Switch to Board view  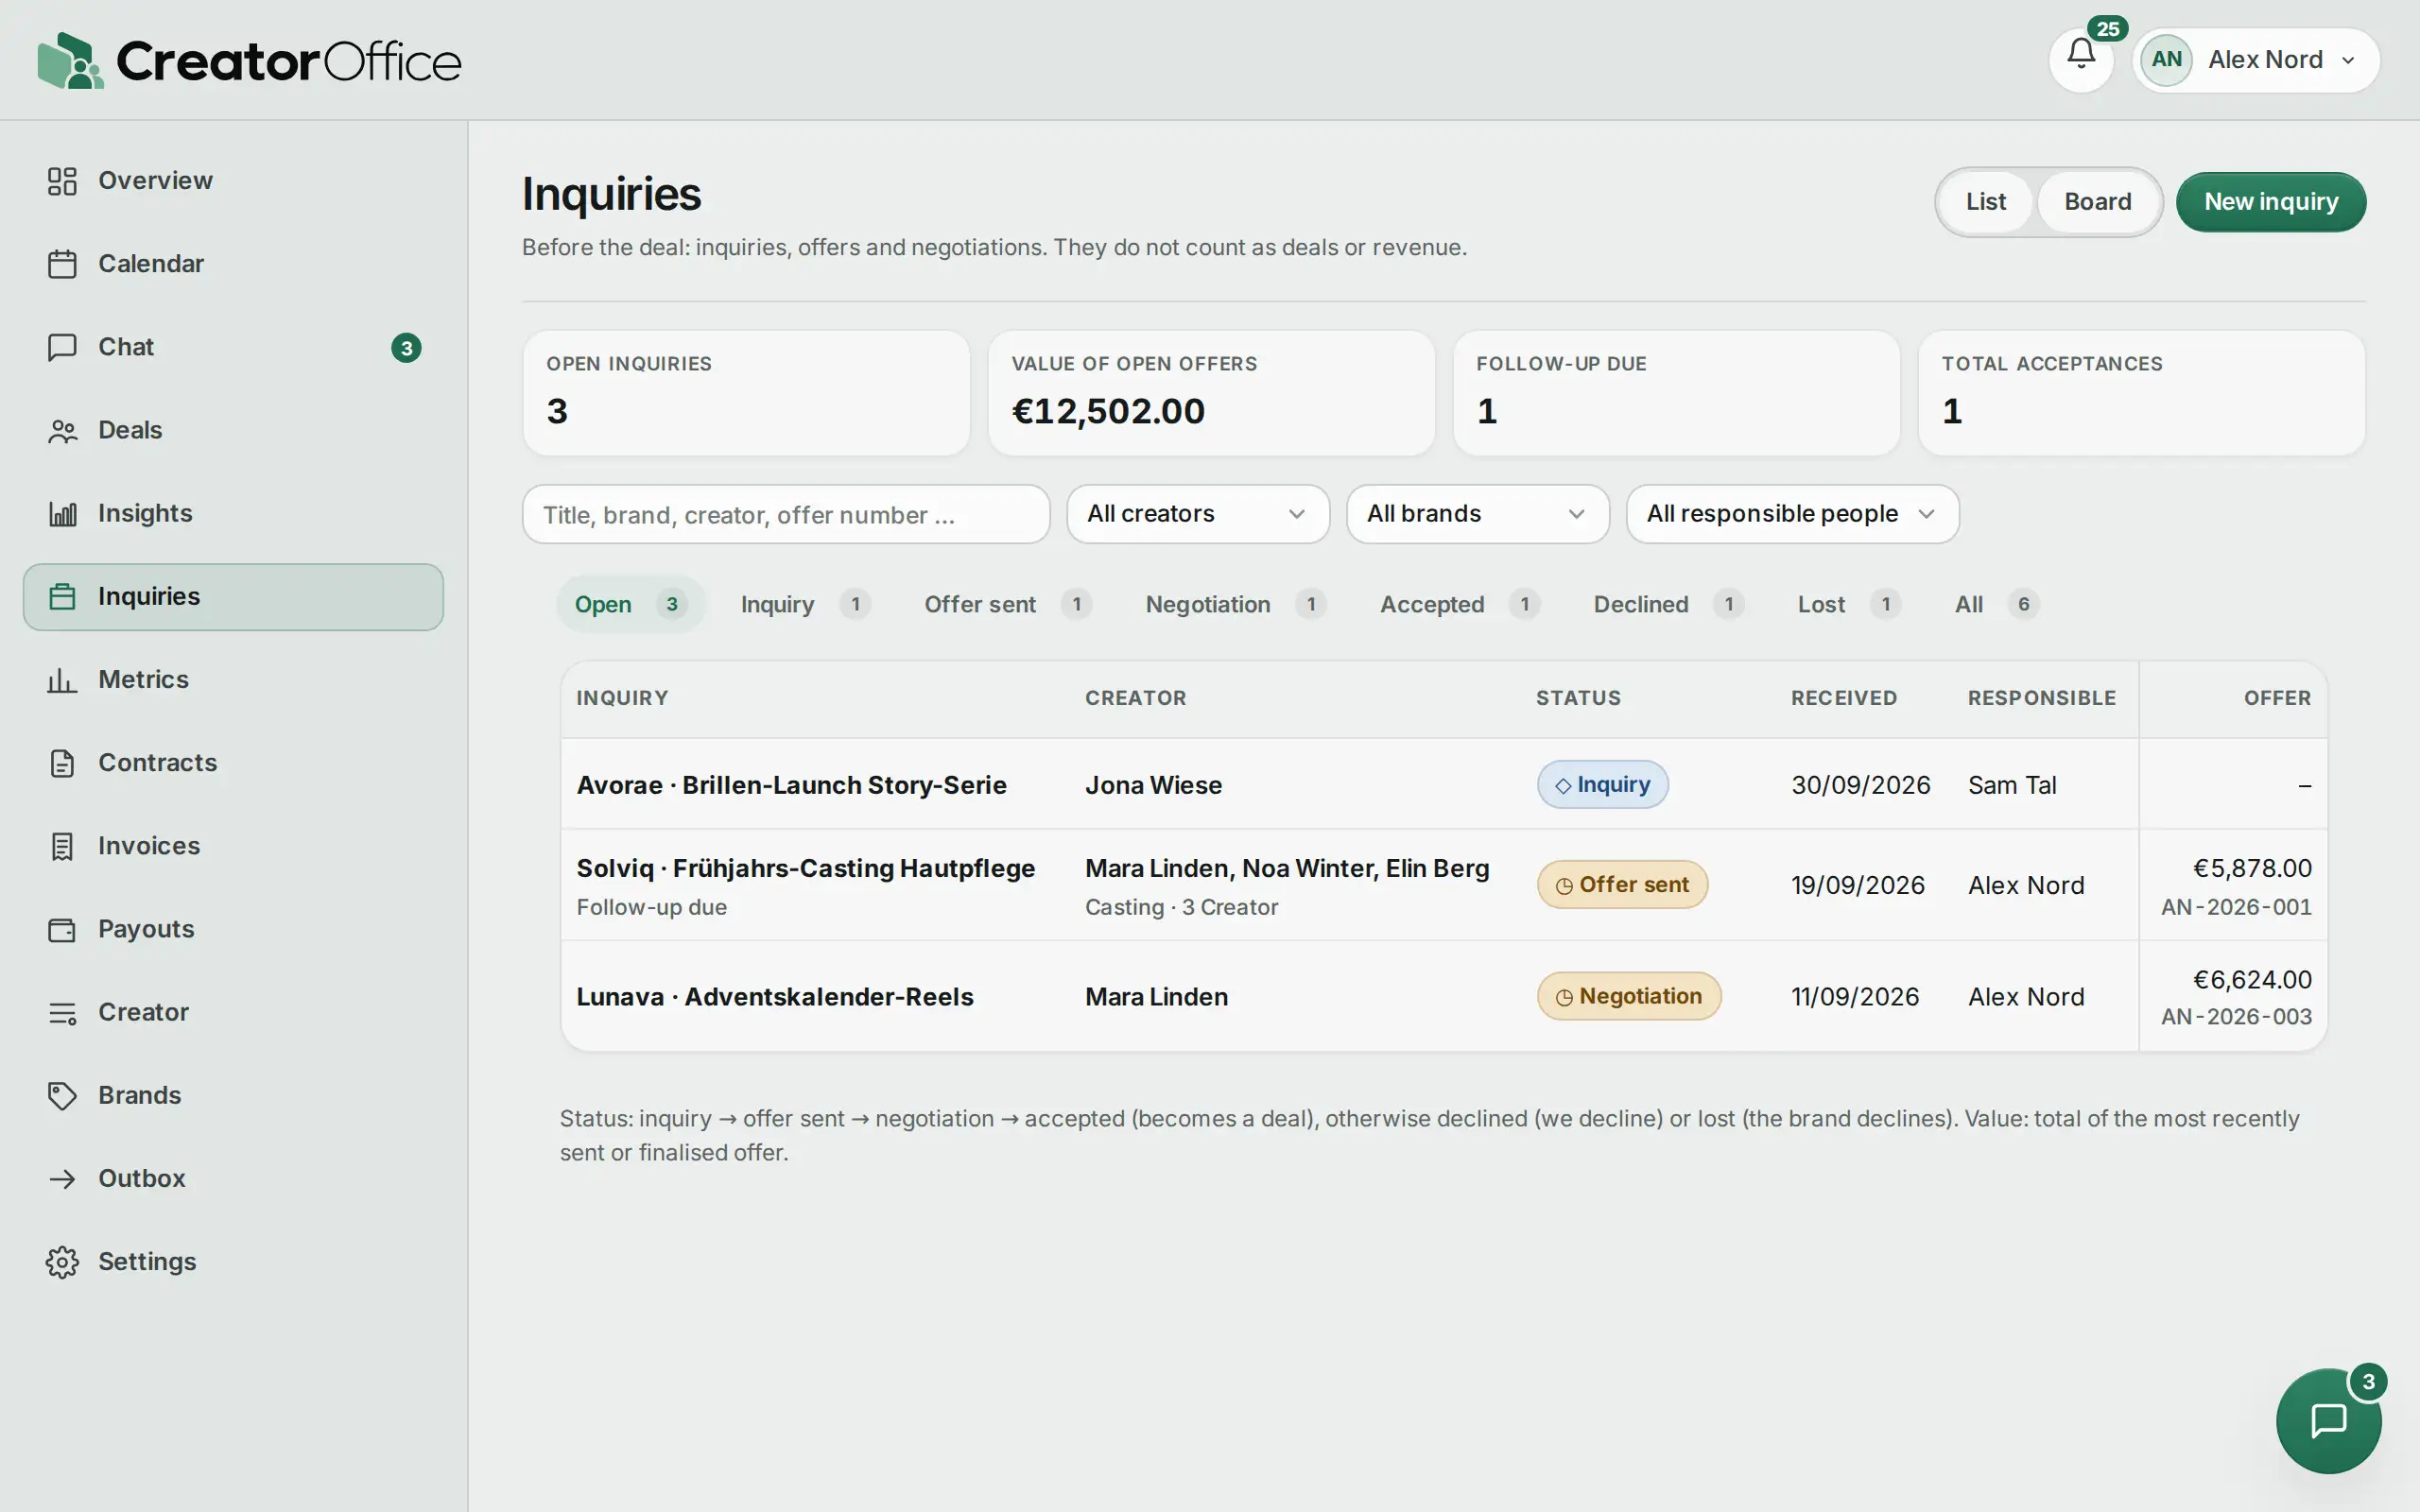(x=2097, y=202)
